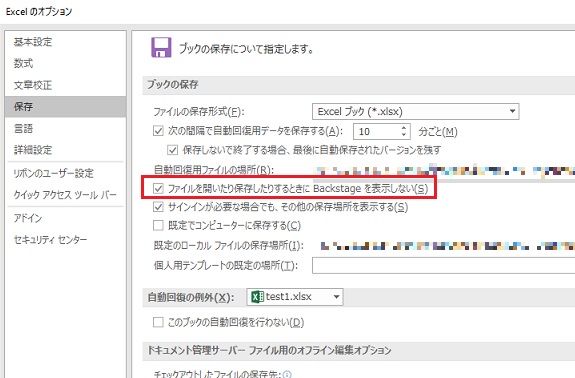The width and height of the screenshot is (575, 378).
Task: Increase auto-recover minutes with up arrow
Action: point(404,128)
